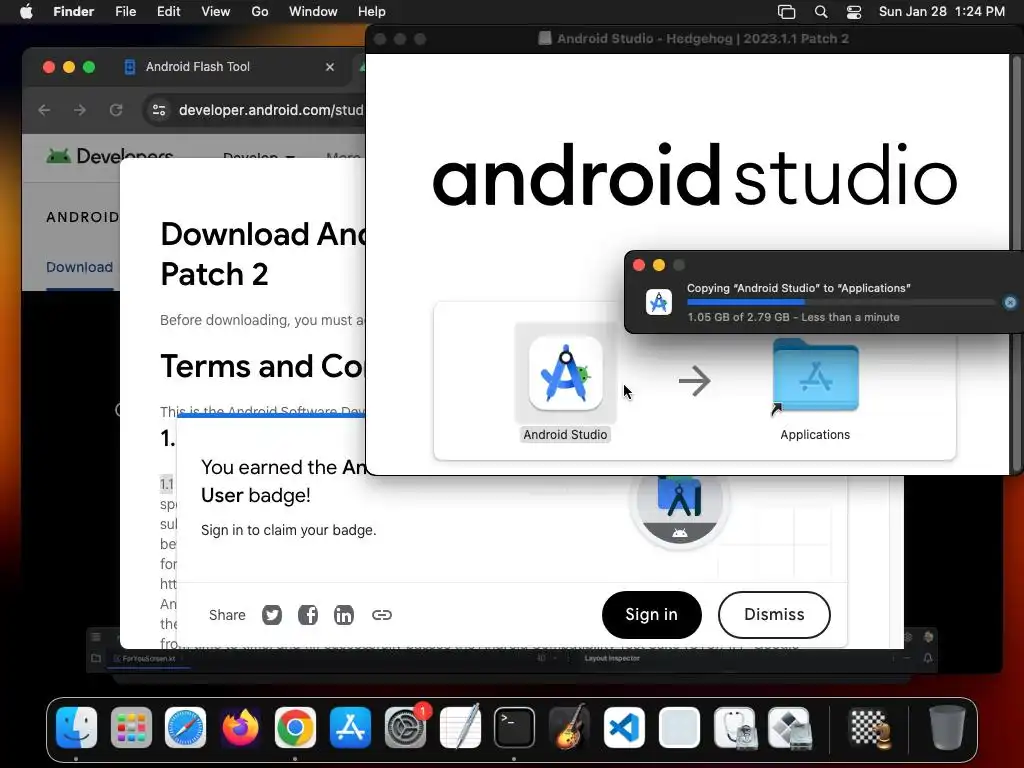Image resolution: width=1024 pixels, height=768 pixels.
Task: Cancel the Android Studio copy operation
Action: pos(1010,302)
